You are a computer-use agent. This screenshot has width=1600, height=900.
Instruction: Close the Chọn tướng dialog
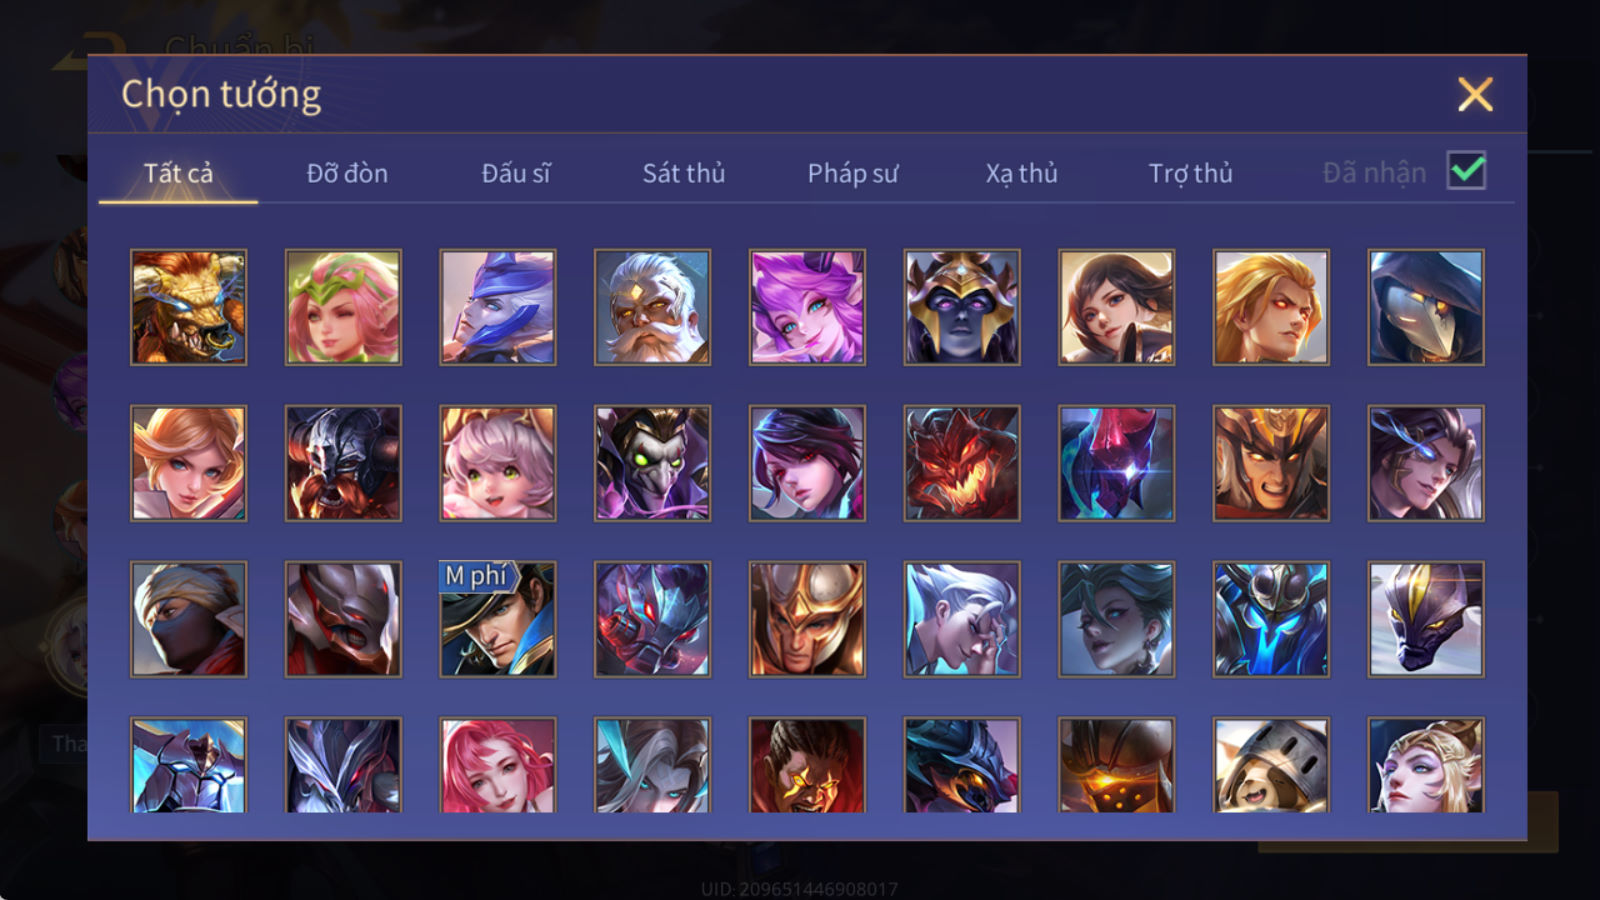[x=1475, y=95]
